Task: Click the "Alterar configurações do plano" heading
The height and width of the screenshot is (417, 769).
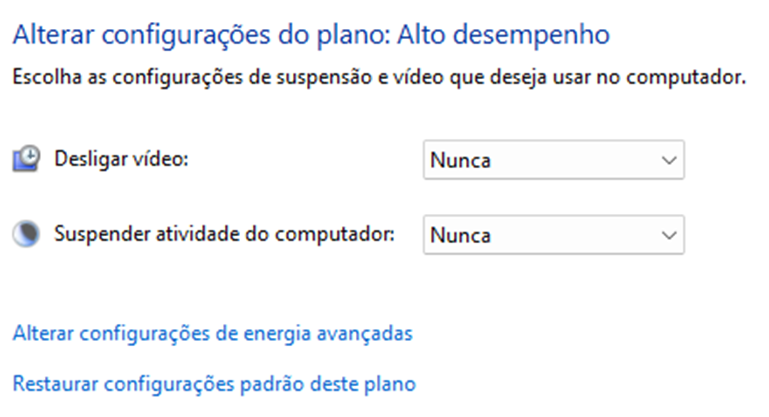Action: [x=200, y=36]
